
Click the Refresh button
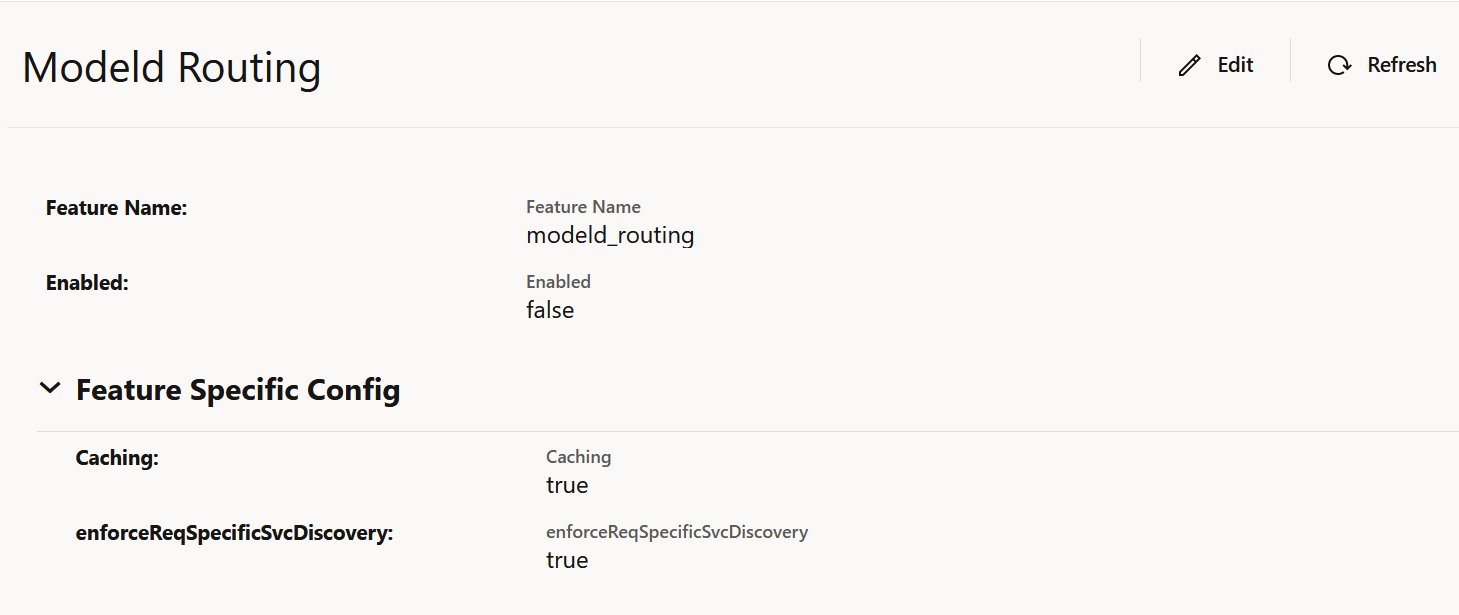coord(1381,64)
